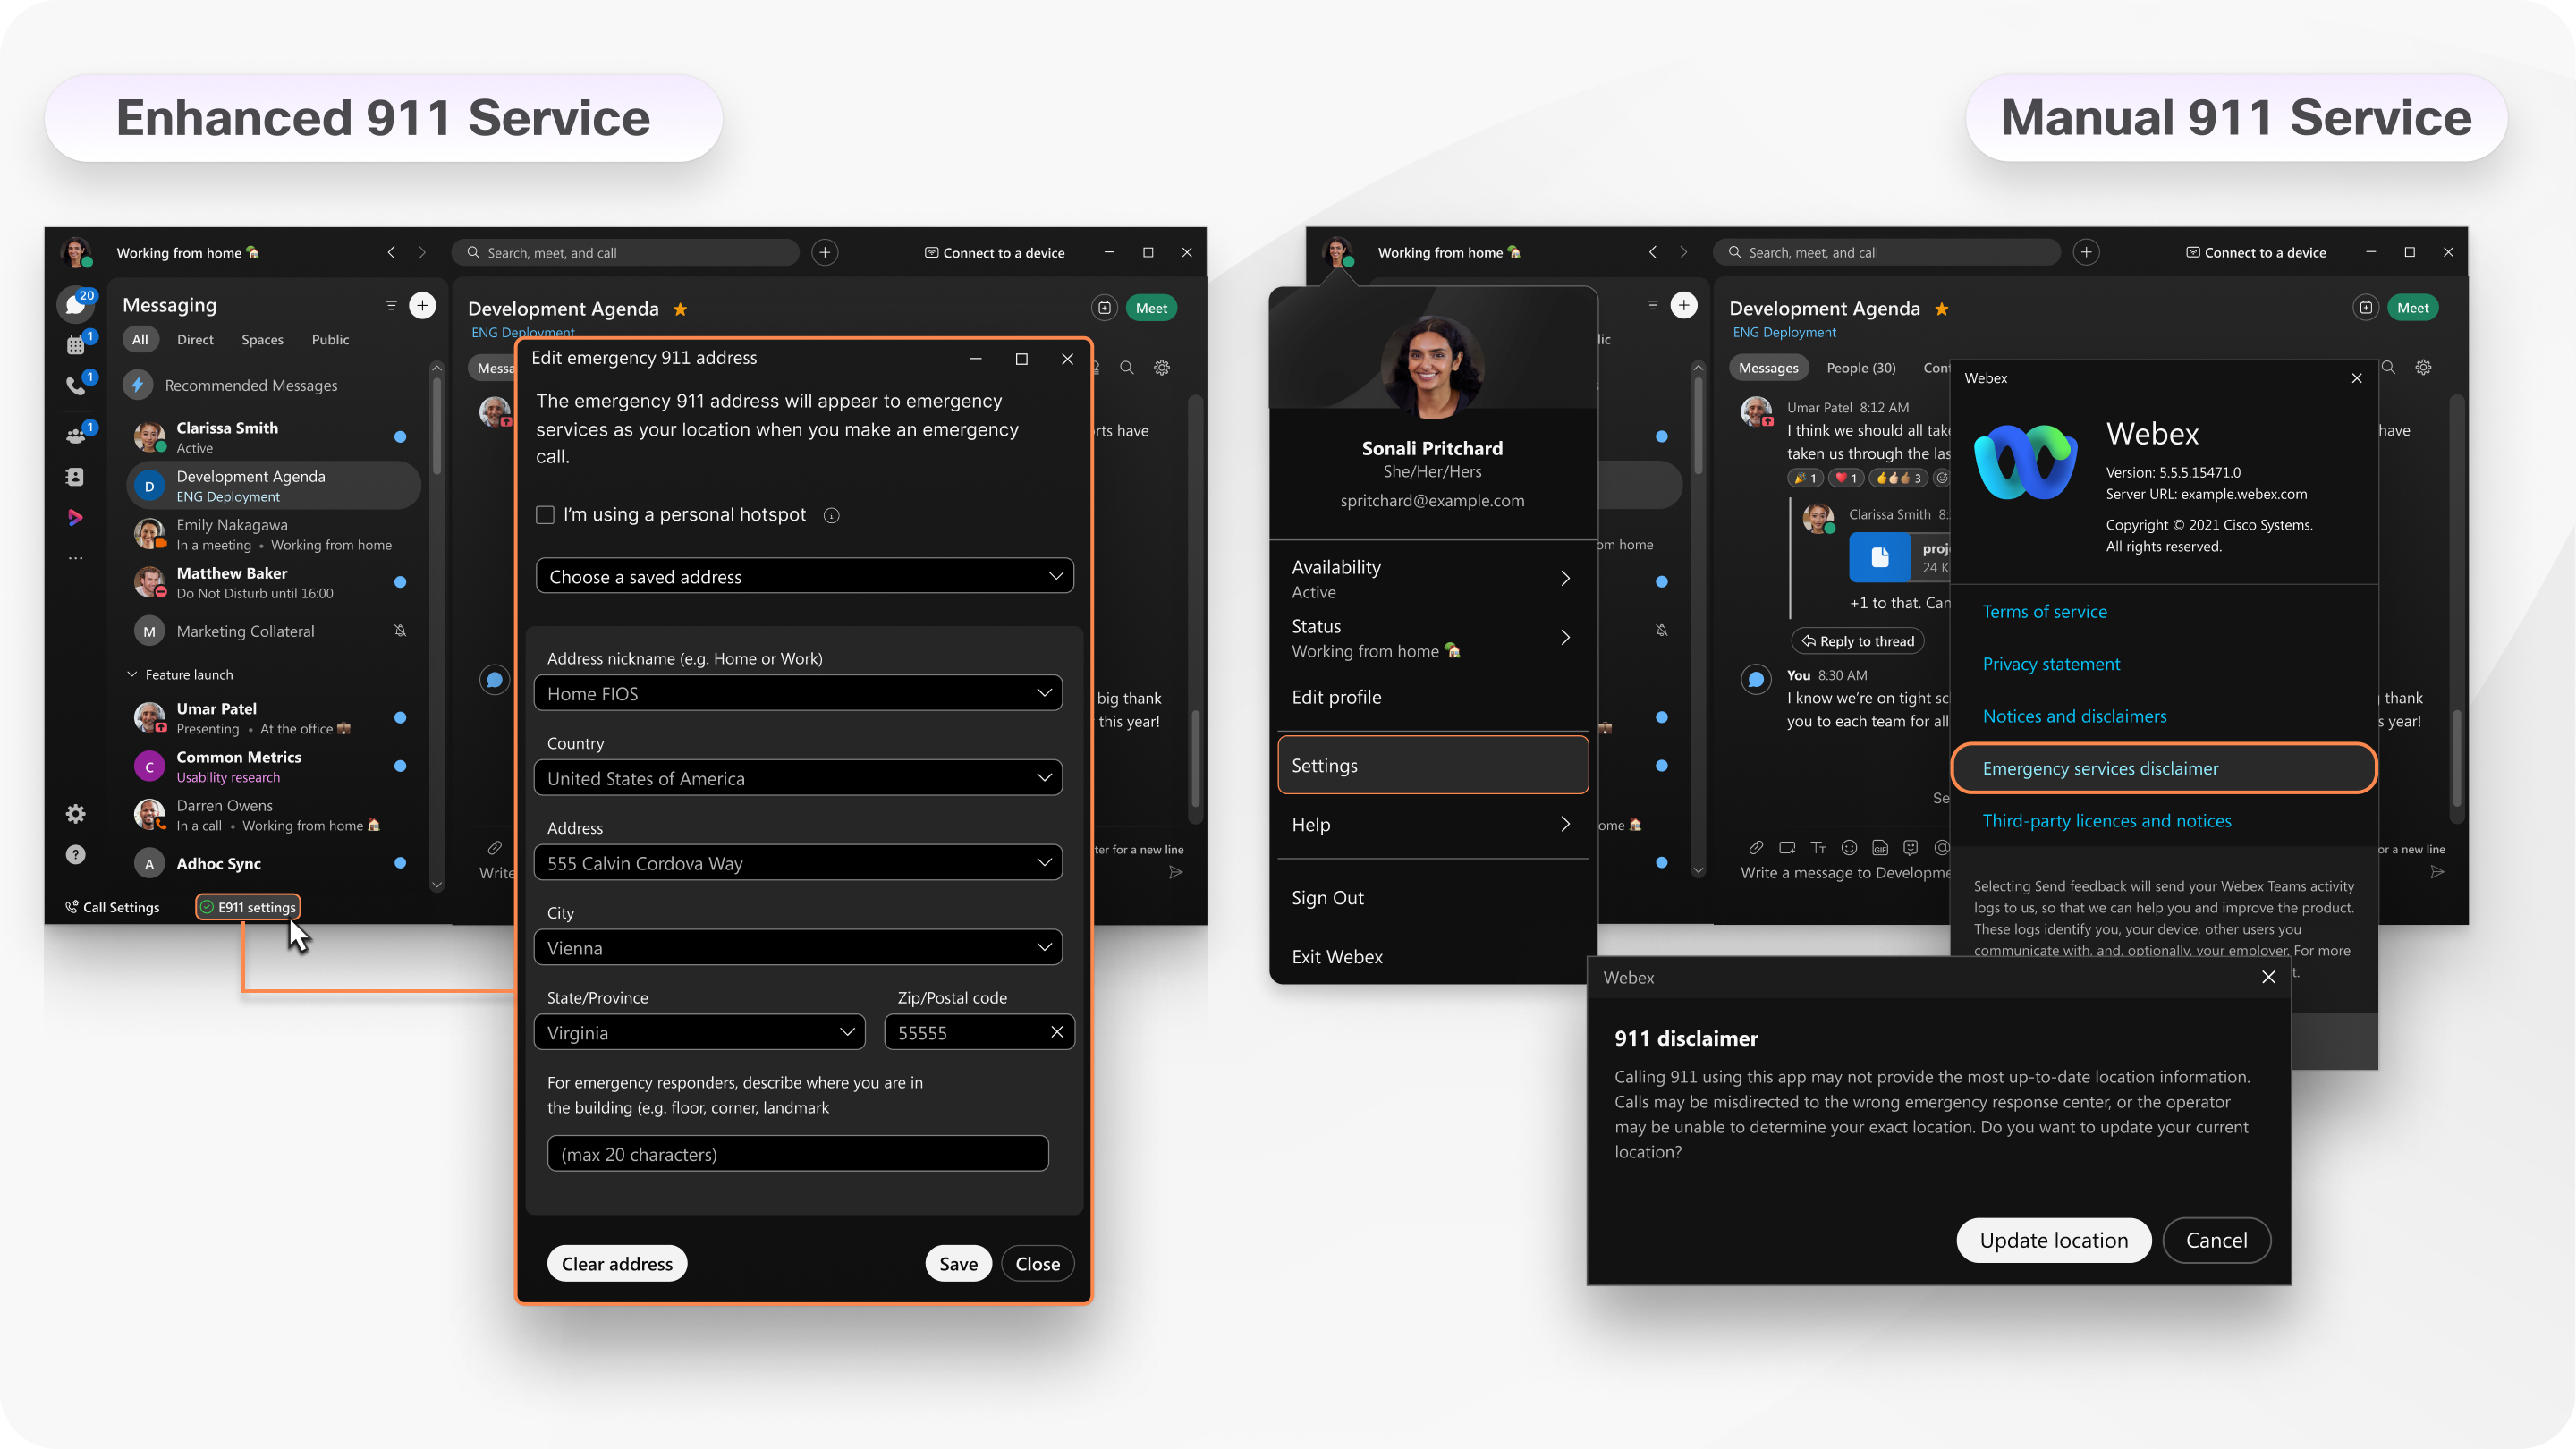Click into the building description input field

[798, 1154]
